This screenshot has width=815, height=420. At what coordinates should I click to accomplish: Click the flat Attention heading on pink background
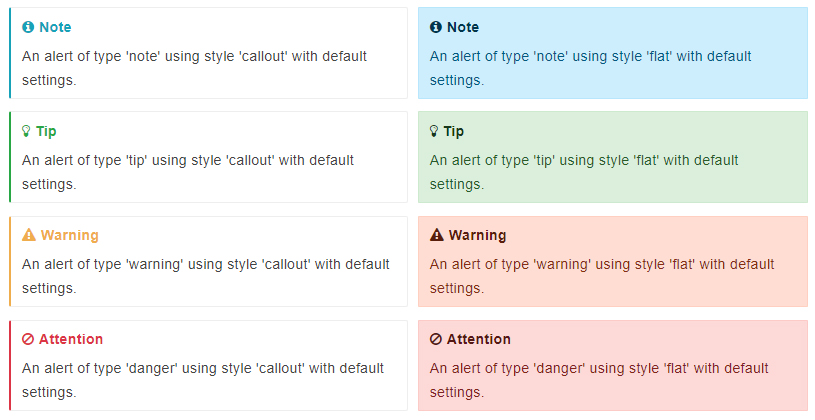(479, 339)
